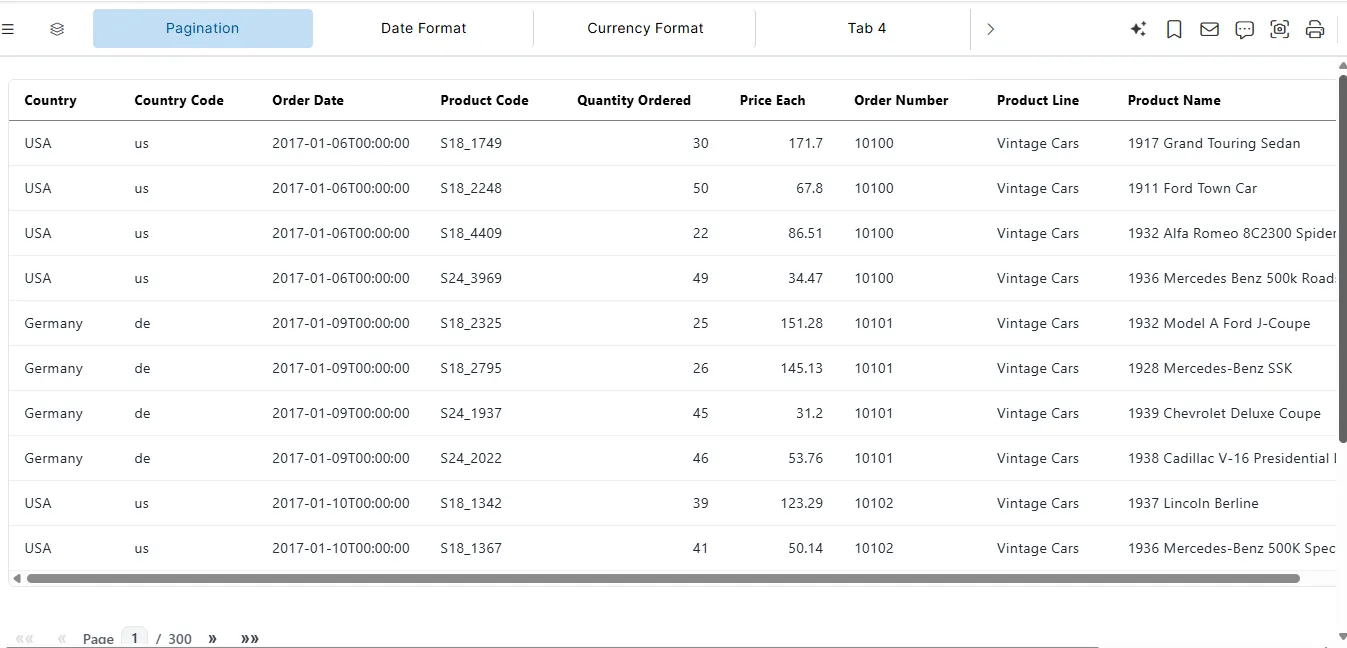Select the screenshot capture icon
The image size is (1347, 648).
click(1279, 29)
